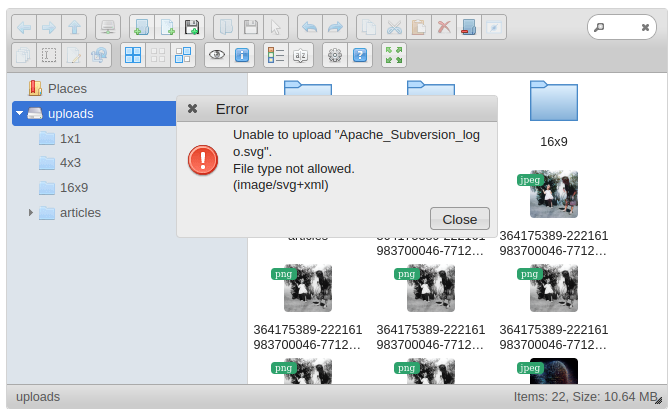This screenshot has height=409, width=670.
Task: Redo the last action
Action: (335, 27)
